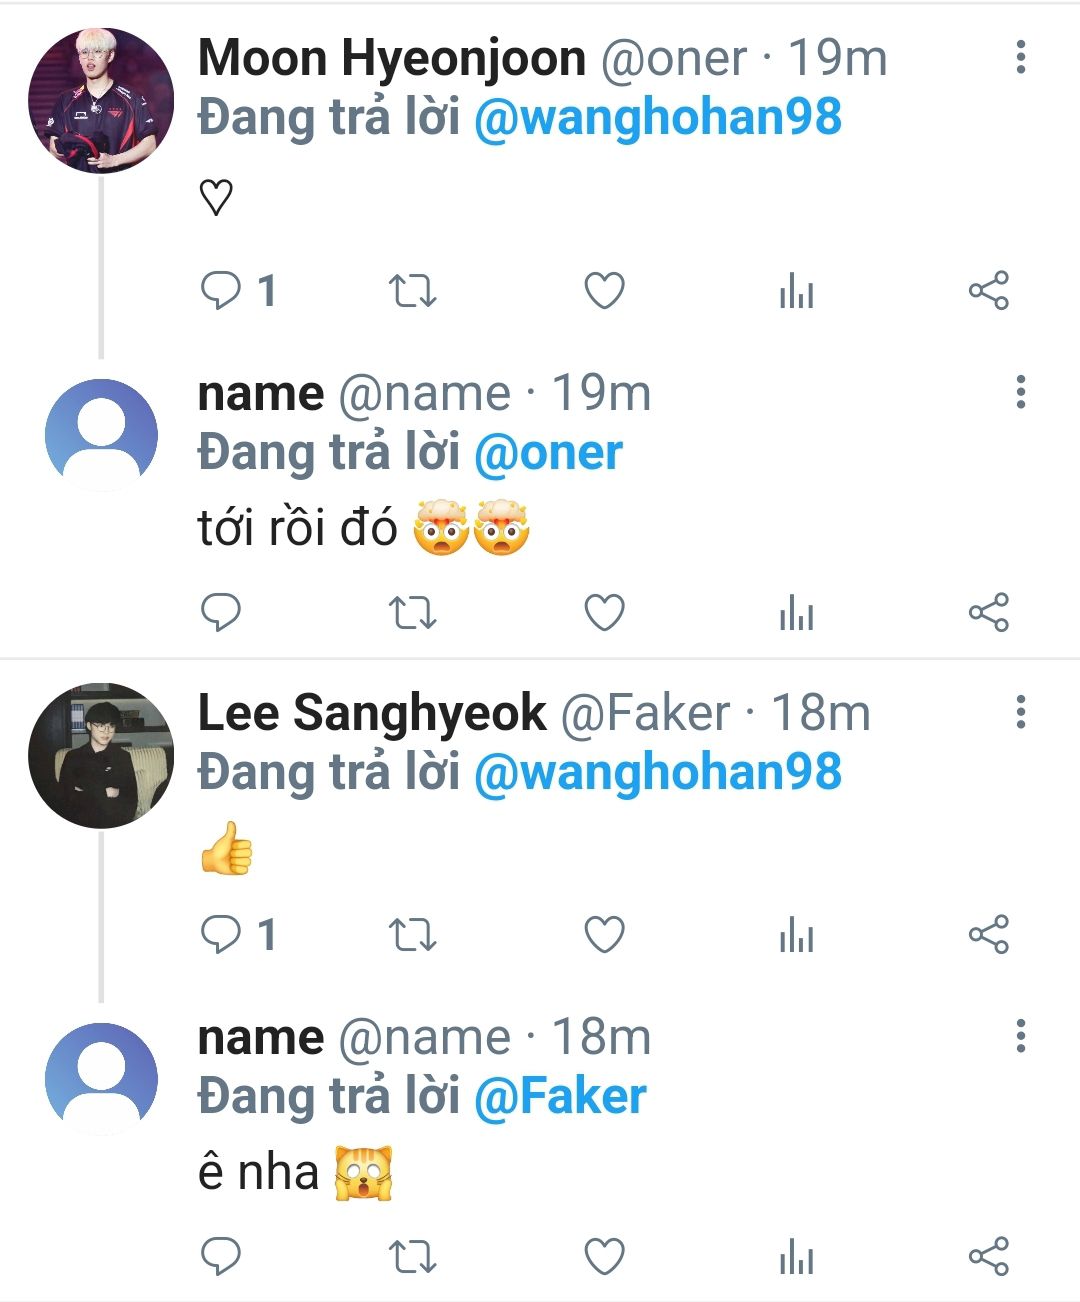Retweet Moon Hyeonjoon's tweet
Screen dimensions: 1080x1302
(412, 291)
